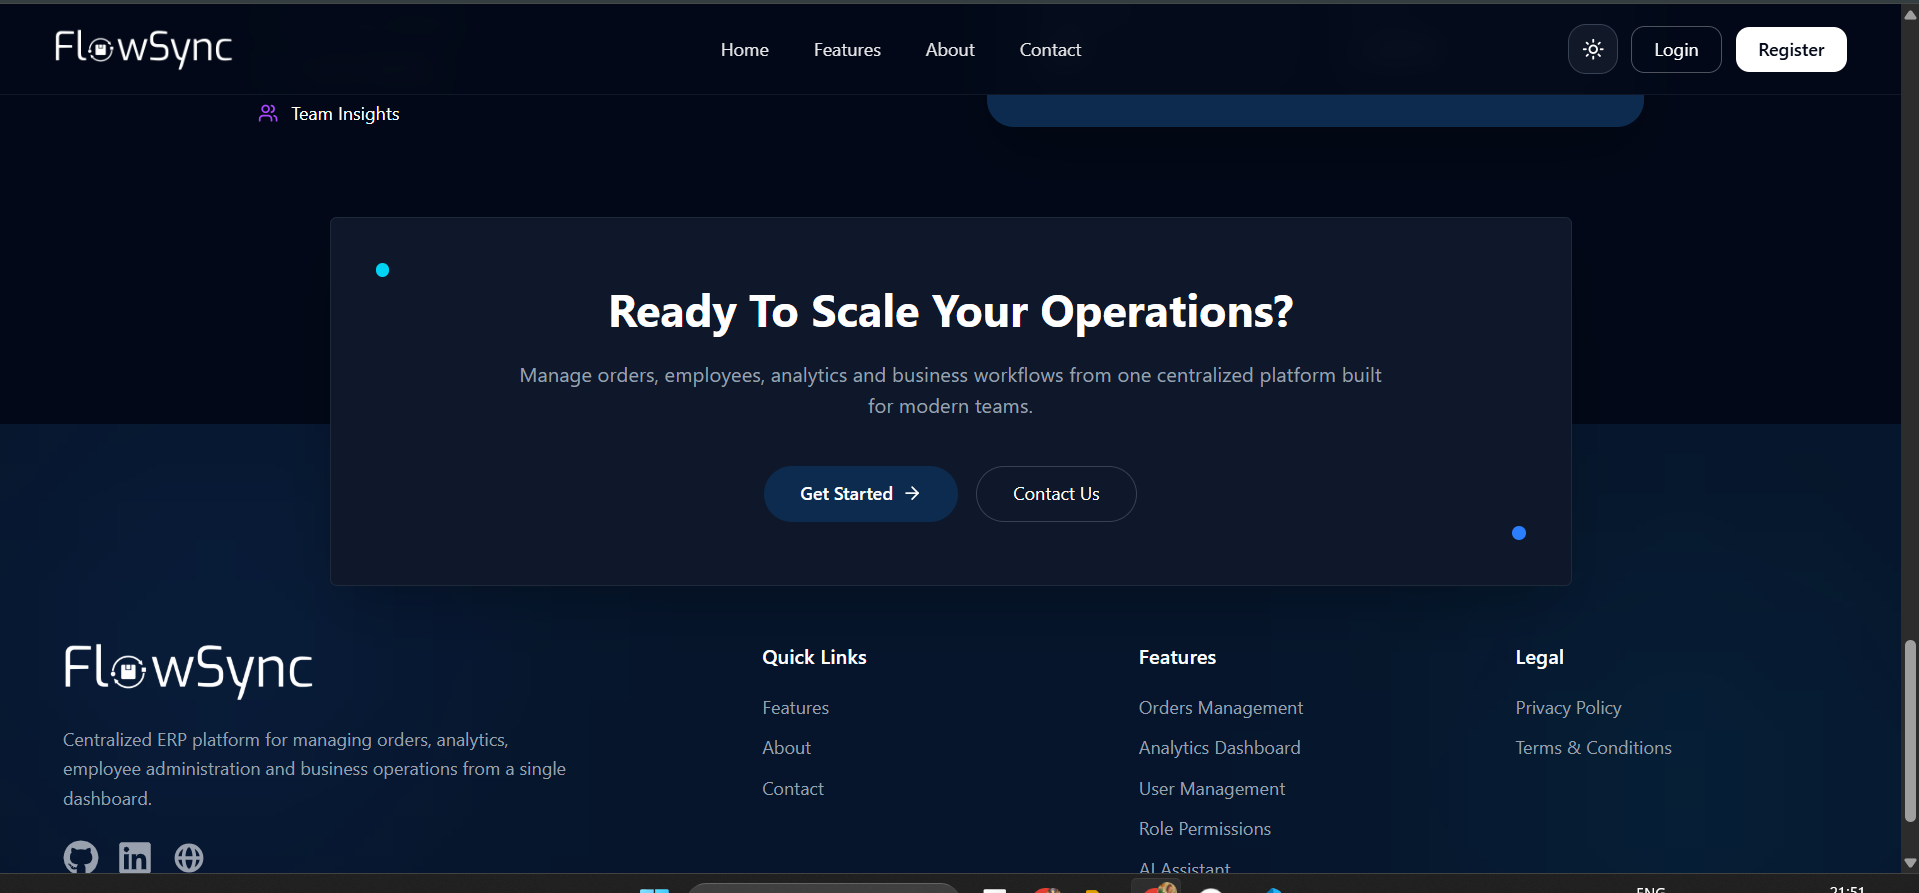Click the Get Started arrow button

pos(861,494)
